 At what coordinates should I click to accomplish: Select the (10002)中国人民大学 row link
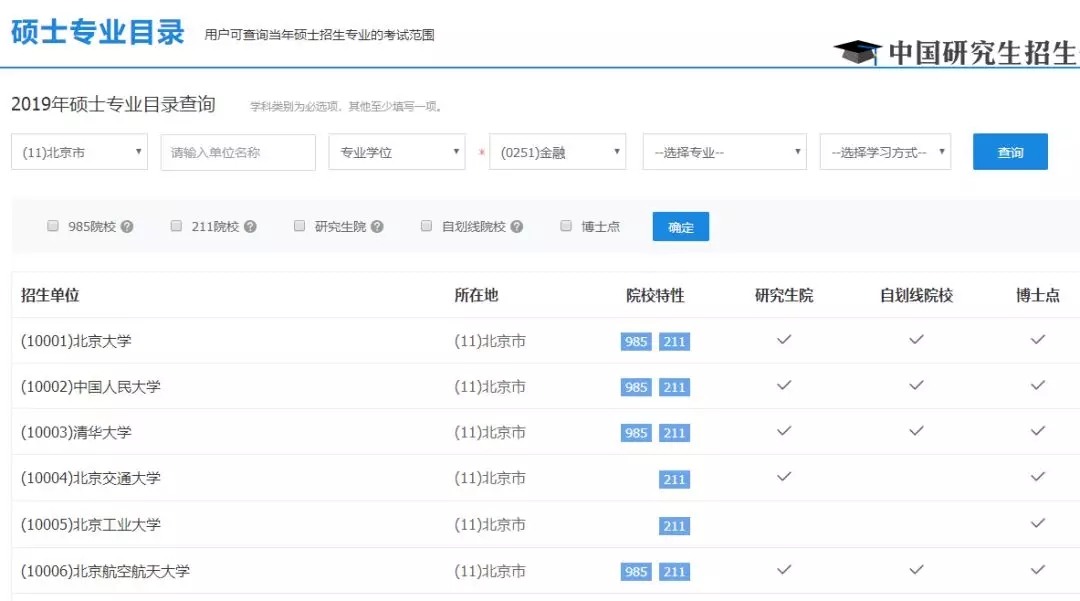coord(91,387)
